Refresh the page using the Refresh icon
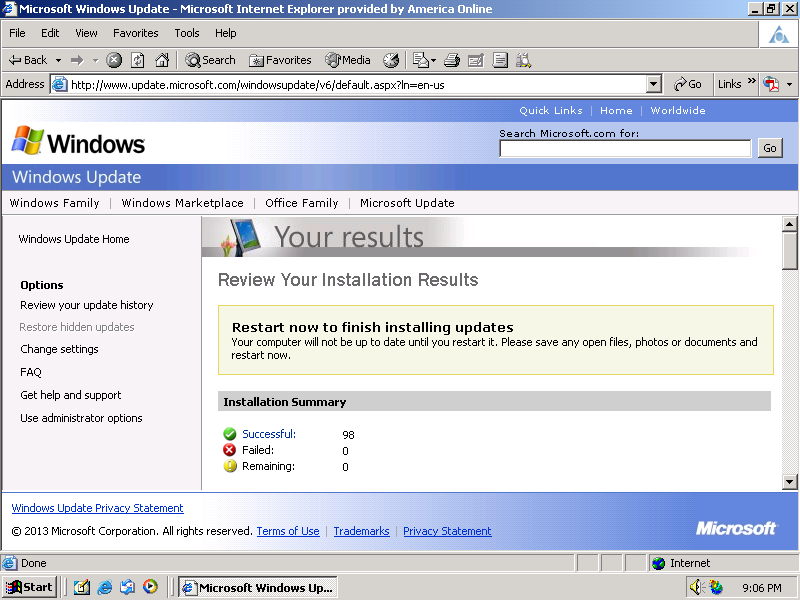800x600 pixels. tap(138, 60)
